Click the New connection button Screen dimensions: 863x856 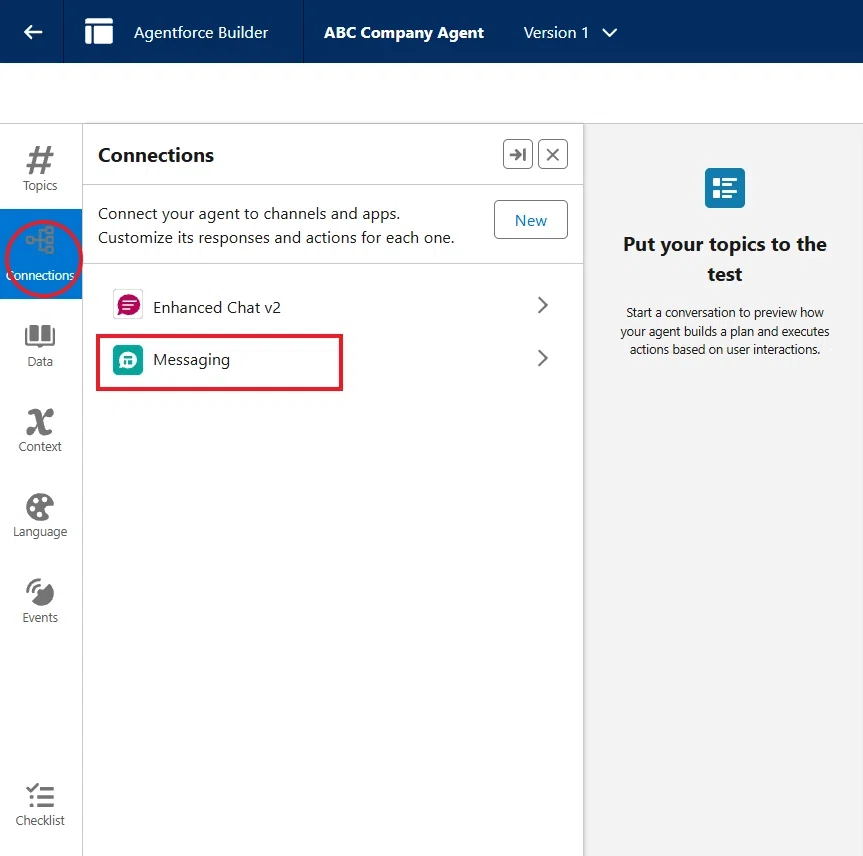[x=531, y=220]
